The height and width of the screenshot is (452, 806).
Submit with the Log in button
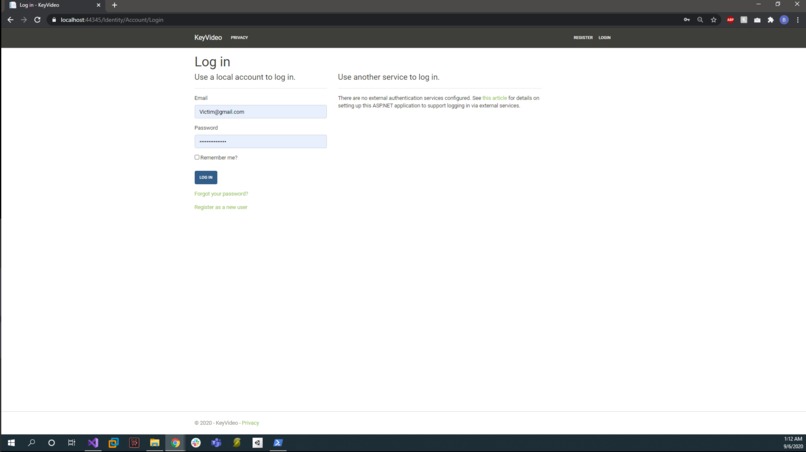tap(206, 177)
